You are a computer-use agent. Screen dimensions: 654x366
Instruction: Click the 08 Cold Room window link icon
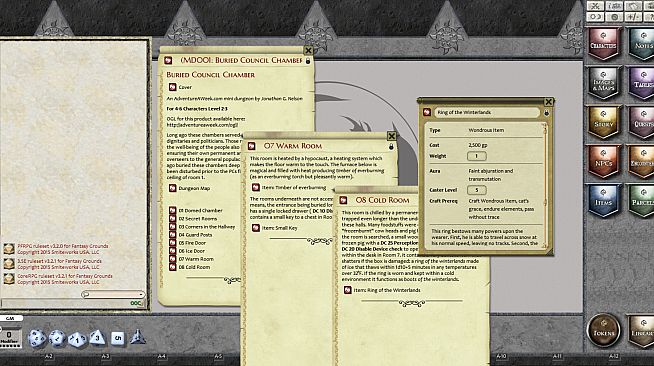[343, 200]
